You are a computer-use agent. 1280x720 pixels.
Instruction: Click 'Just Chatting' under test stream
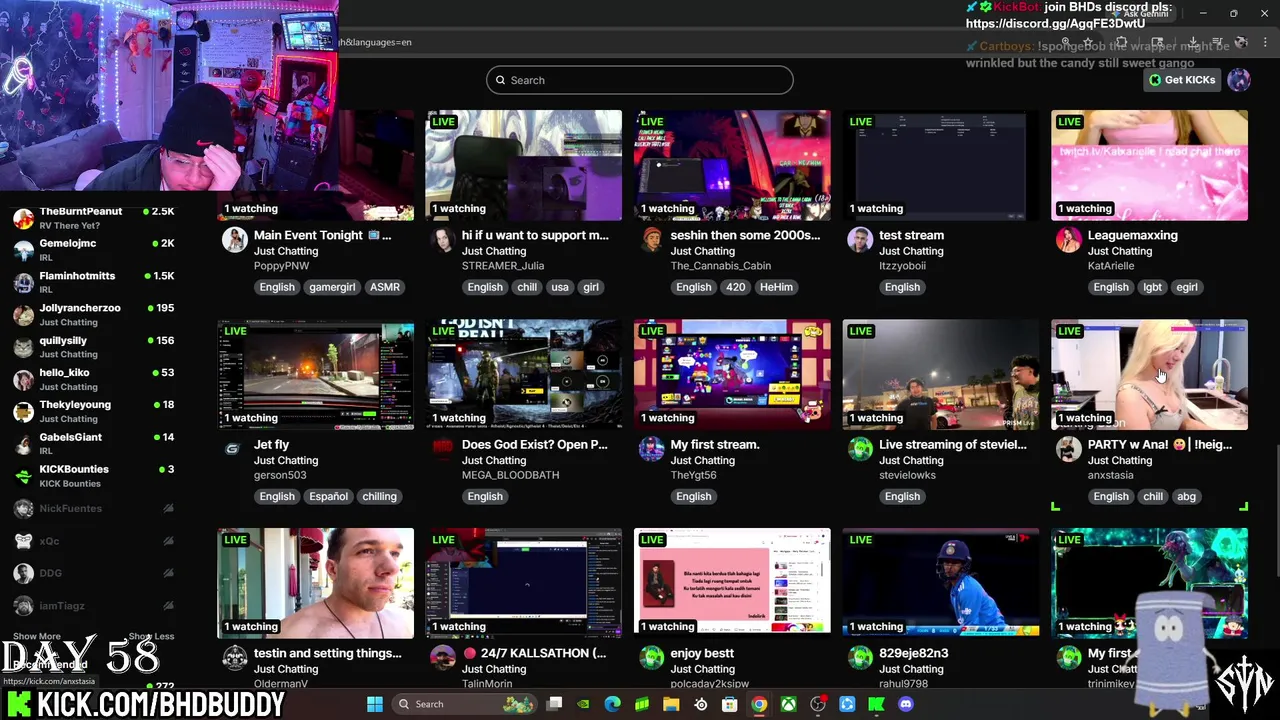click(911, 251)
